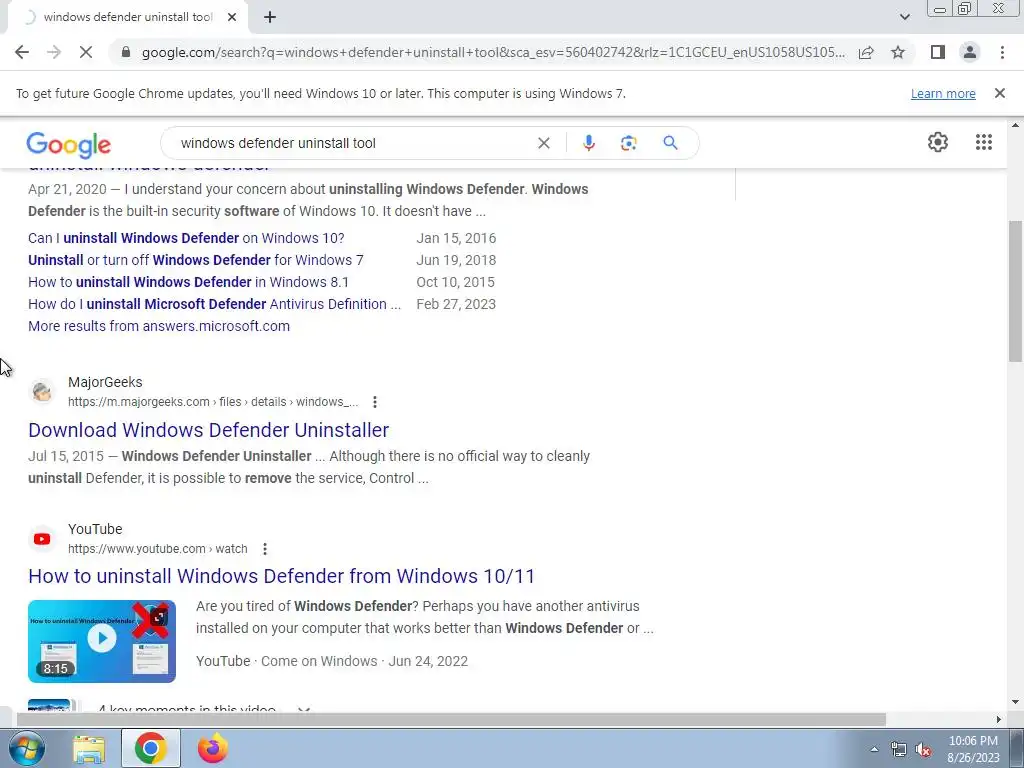Open Download Windows Defender Uninstaller result
This screenshot has width=1024, height=768.
pos(208,430)
